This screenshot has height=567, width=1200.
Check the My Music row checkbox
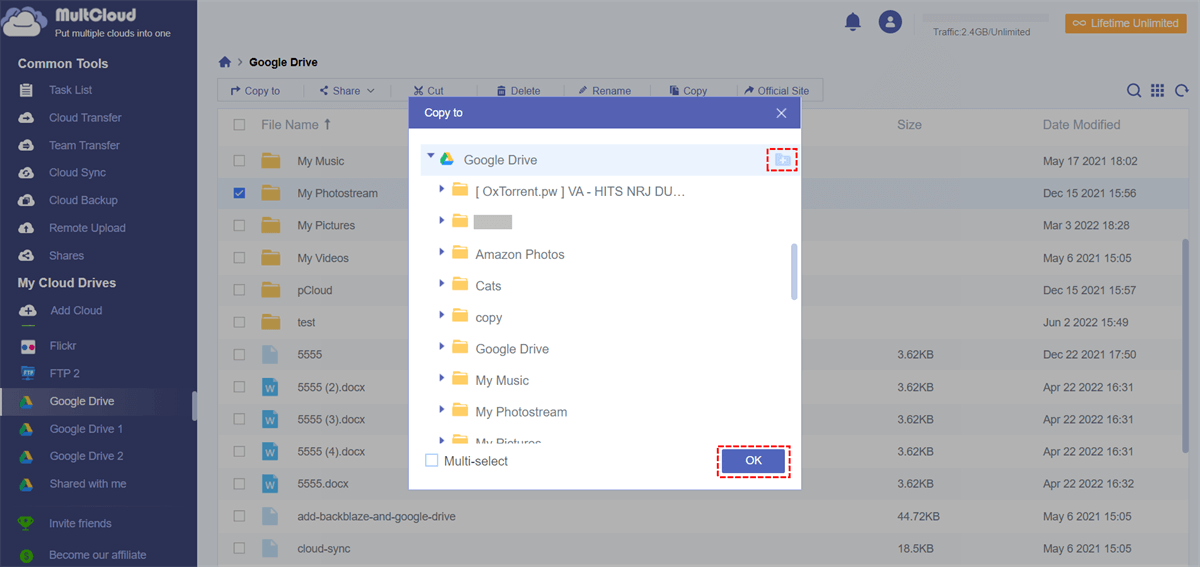point(239,160)
